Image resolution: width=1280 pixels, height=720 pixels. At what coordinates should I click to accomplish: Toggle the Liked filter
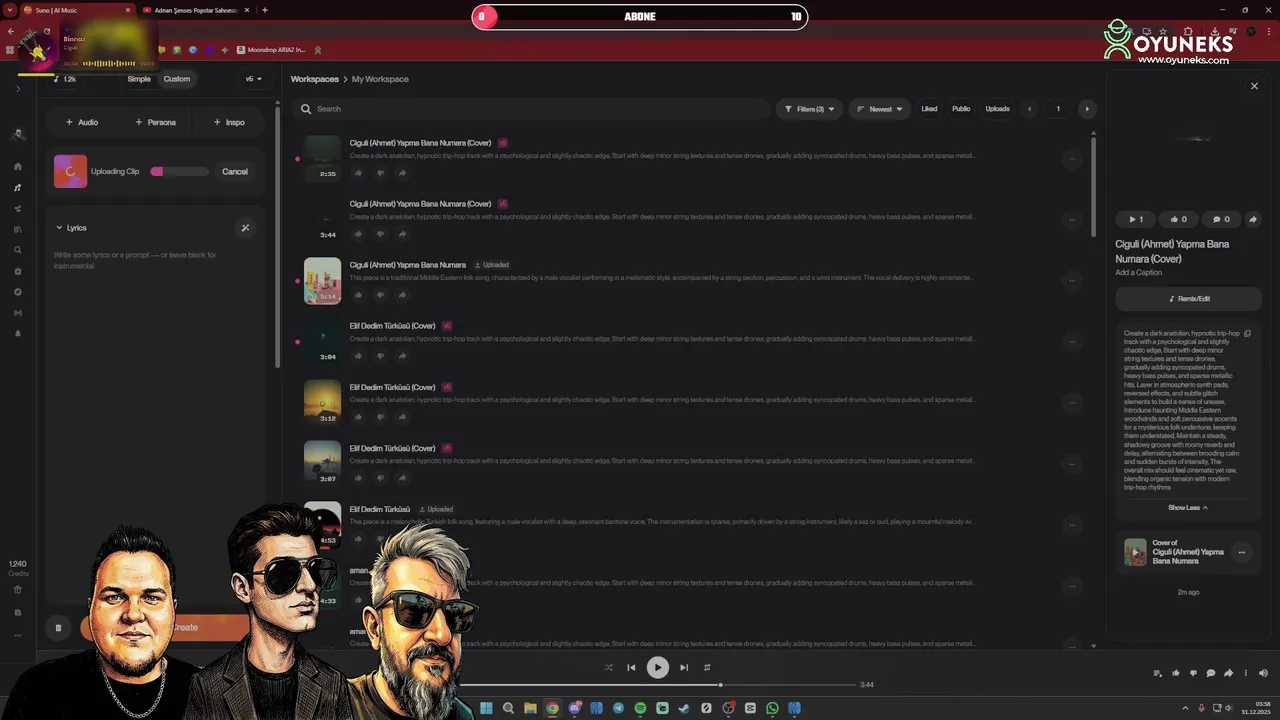tap(929, 109)
